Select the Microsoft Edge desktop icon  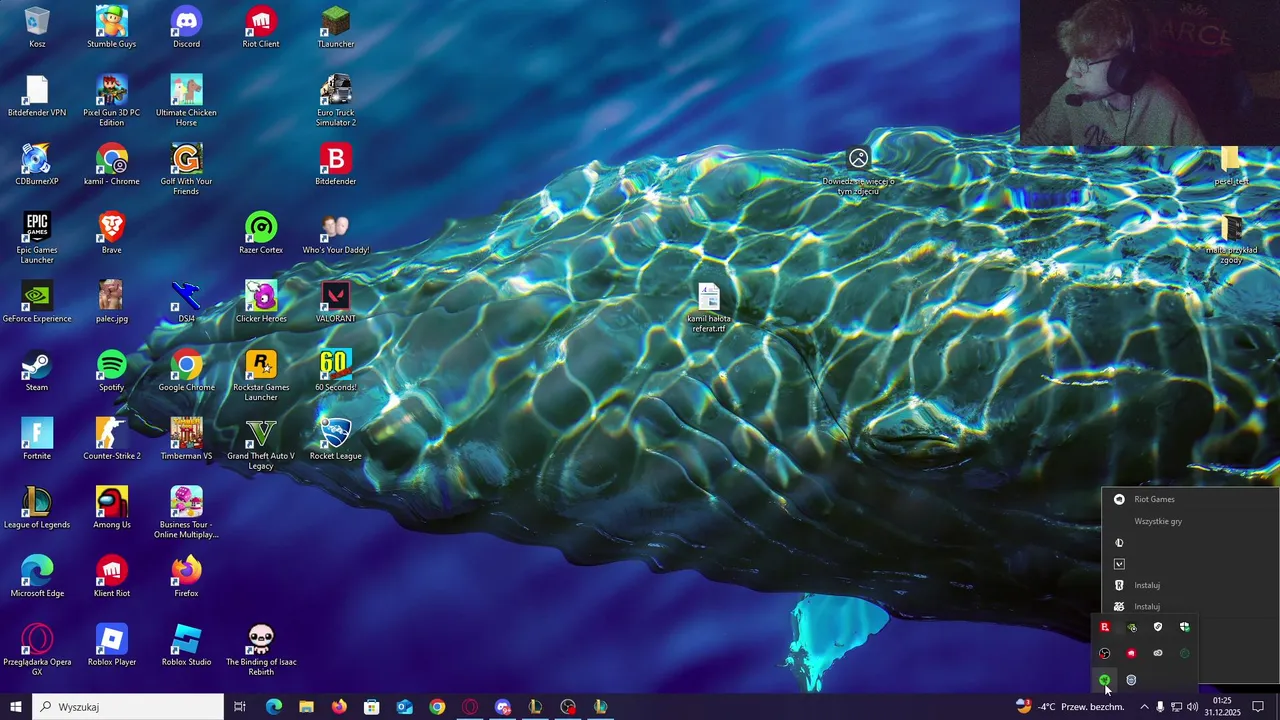pyautogui.click(x=37, y=577)
